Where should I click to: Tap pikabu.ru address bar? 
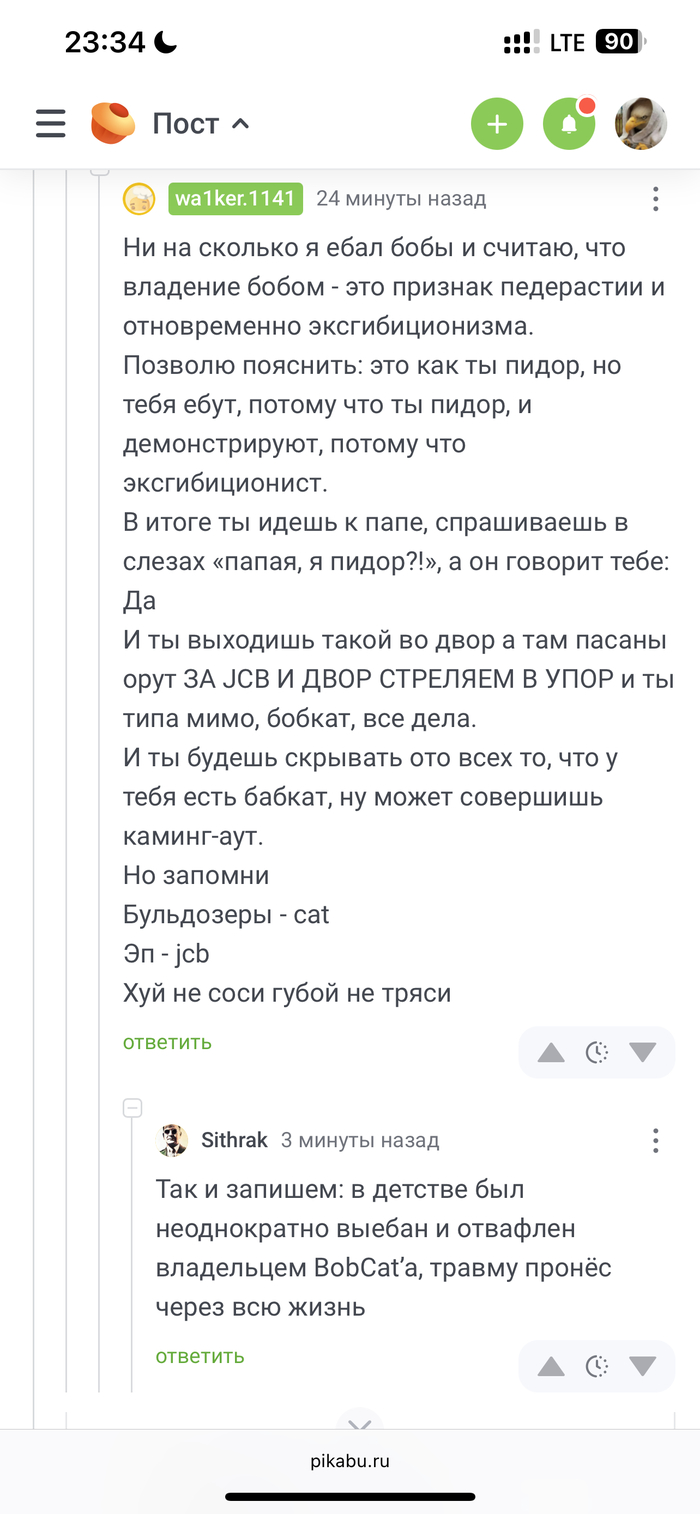350,1461
